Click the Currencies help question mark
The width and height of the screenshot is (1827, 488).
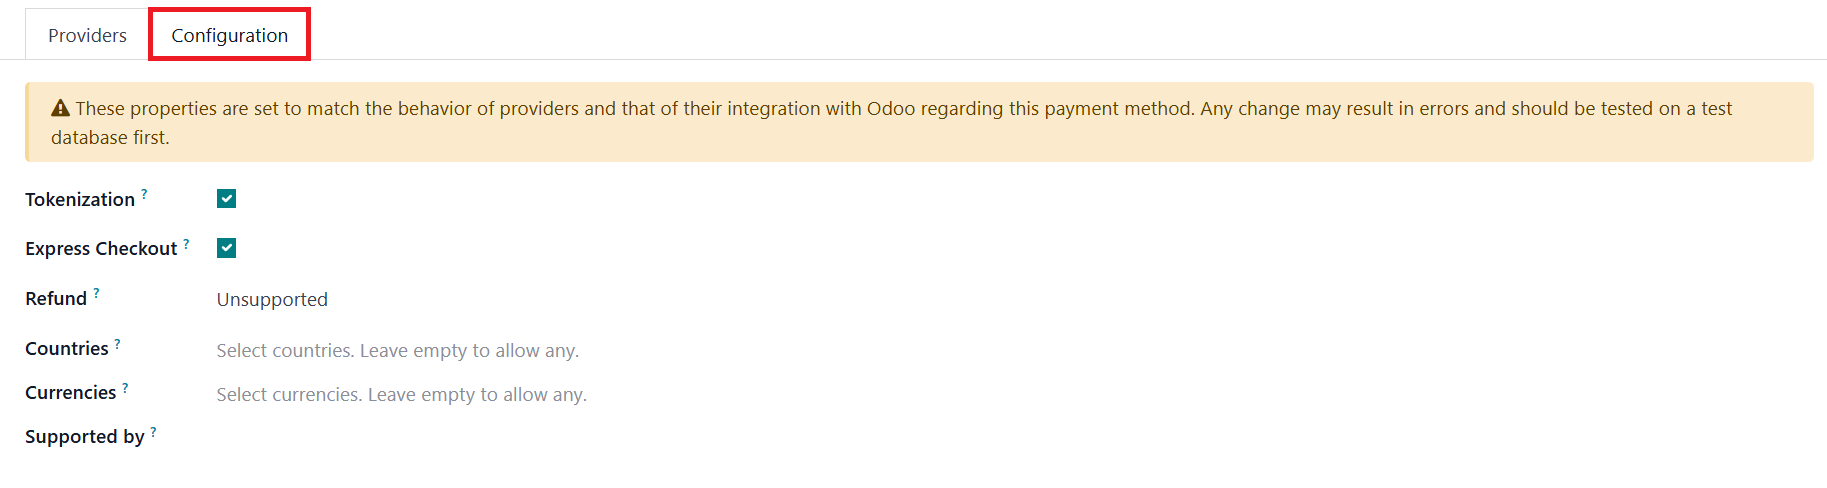click(125, 387)
